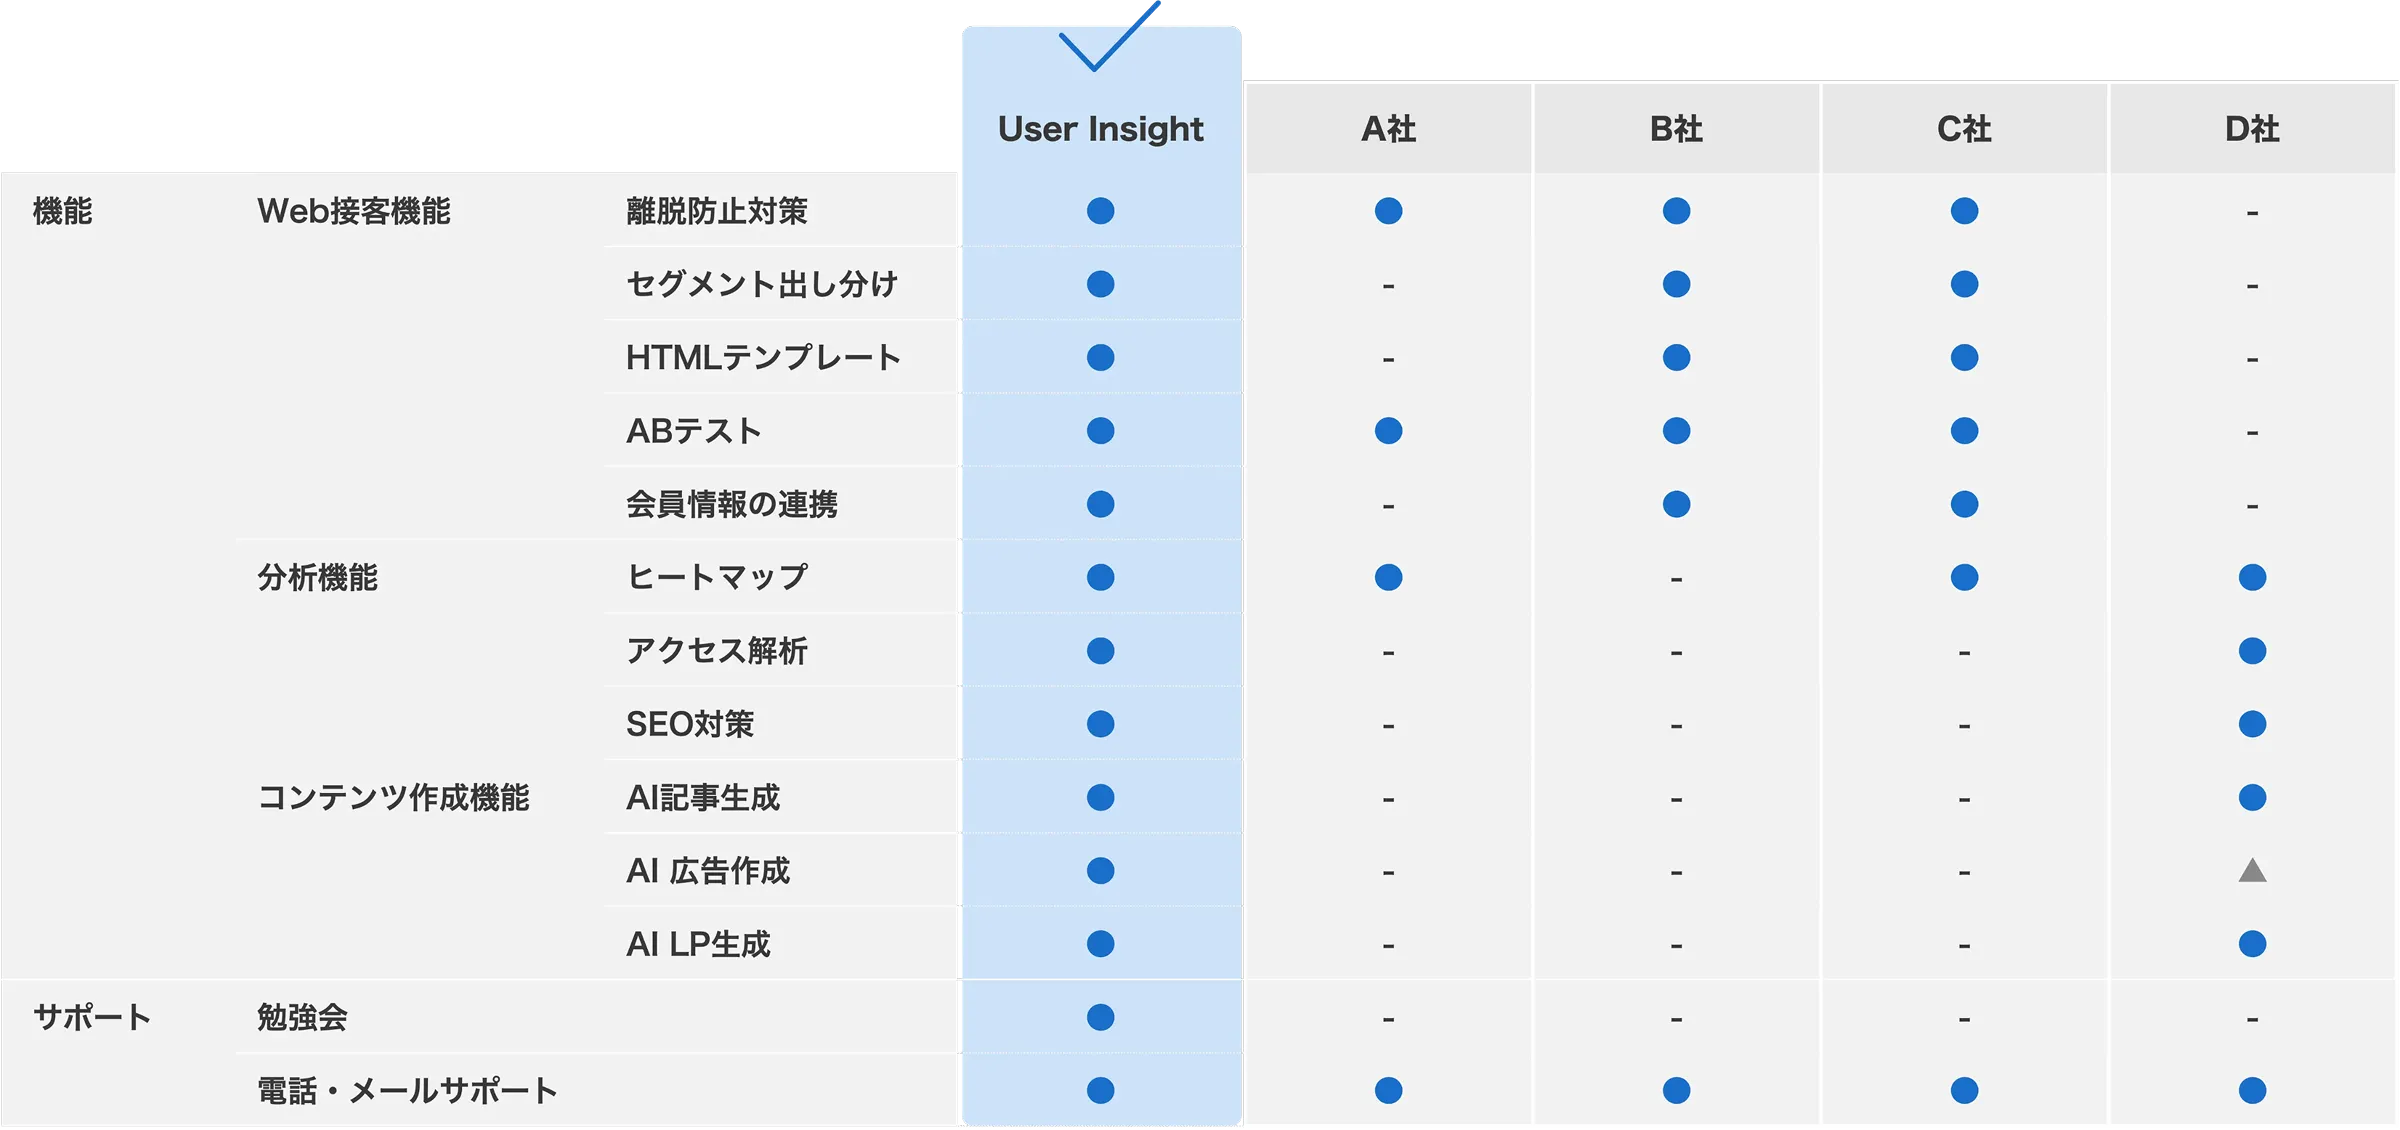Click User Insight's dot for 勉強会
Screen dimensions: 2400x1130
click(1100, 1017)
